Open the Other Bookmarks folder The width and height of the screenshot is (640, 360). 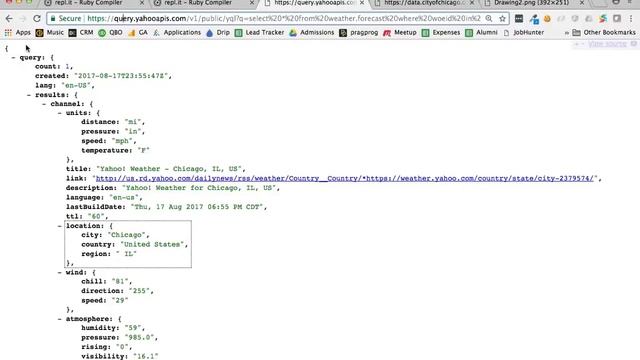pos(604,33)
